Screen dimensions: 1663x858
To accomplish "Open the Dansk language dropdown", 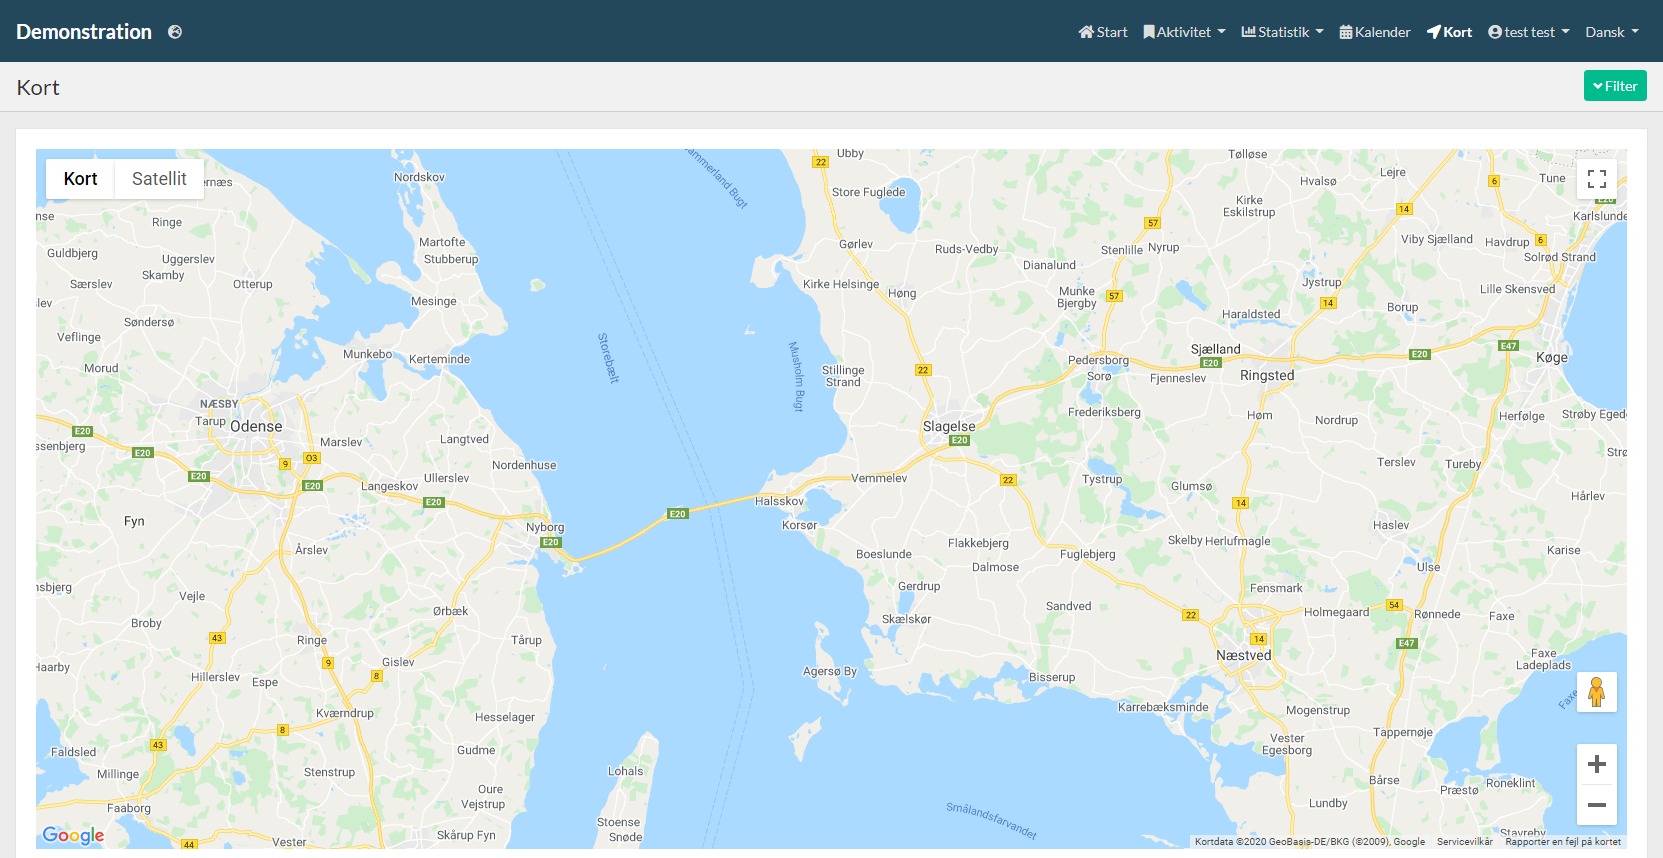I will point(1611,32).
